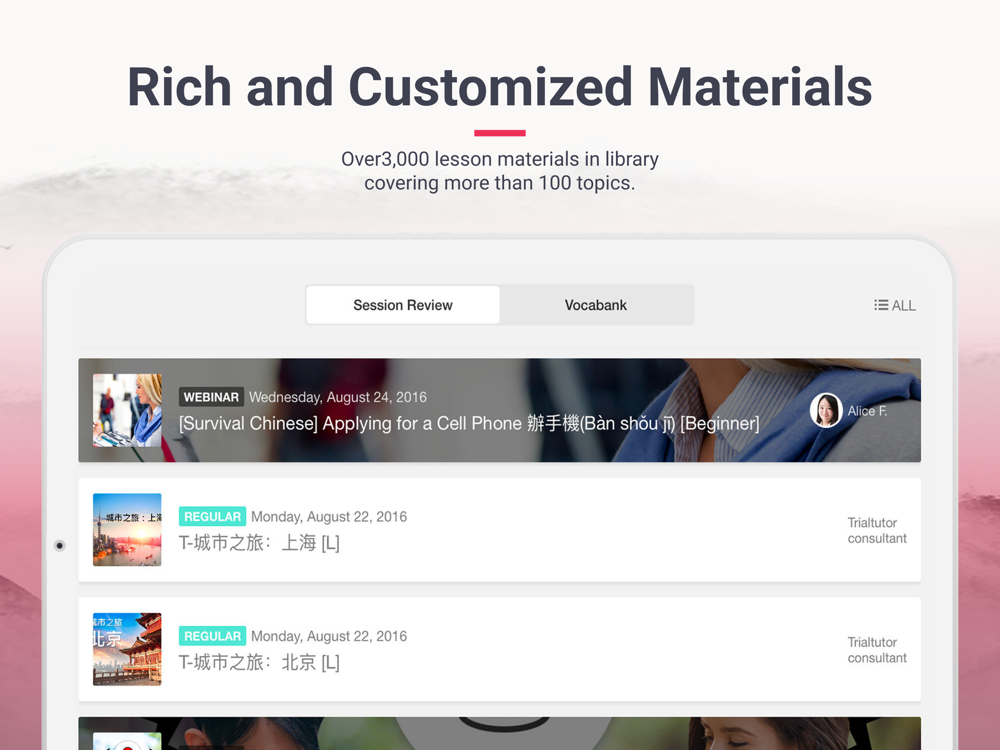The height and width of the screenshot is (750, 1000).
Task: Click Trialtutor consultant on 上海 lesson row
Action: coord(877,530)
